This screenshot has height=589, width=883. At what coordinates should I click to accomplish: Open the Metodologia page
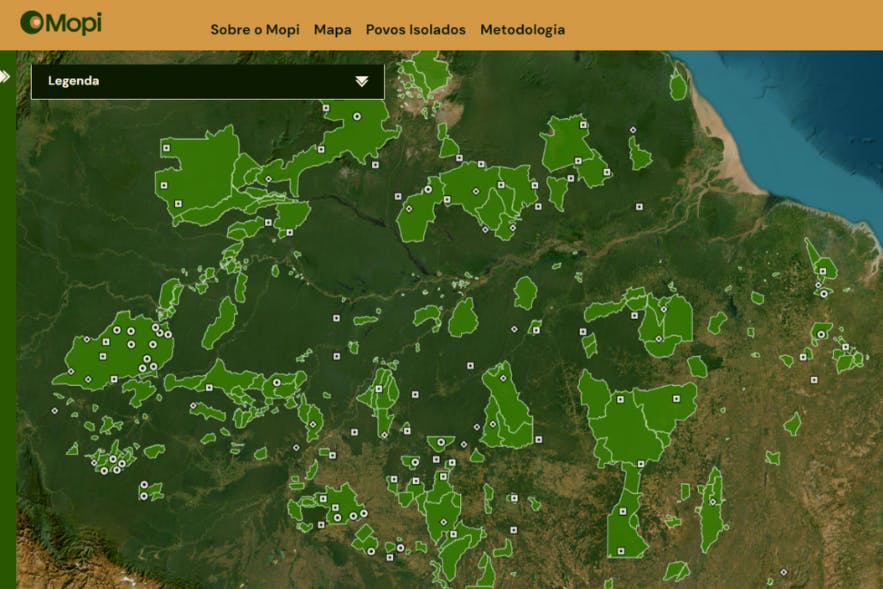[522, 30]
